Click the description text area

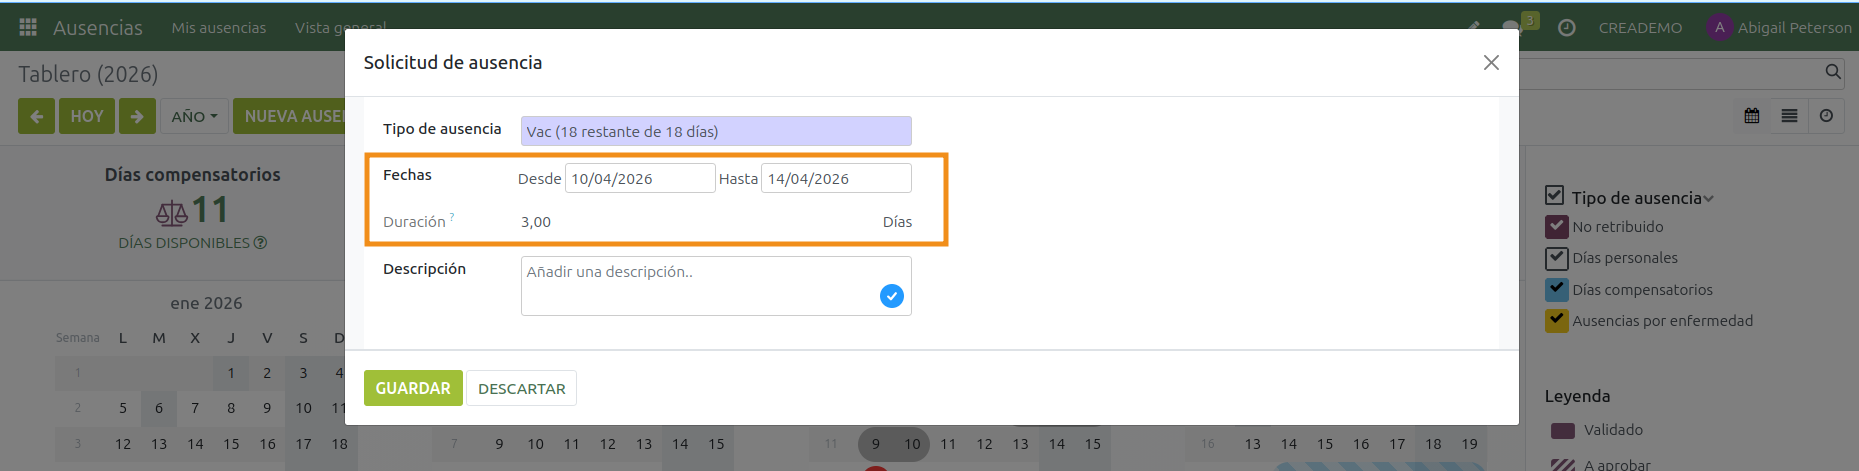coord(716,286)
